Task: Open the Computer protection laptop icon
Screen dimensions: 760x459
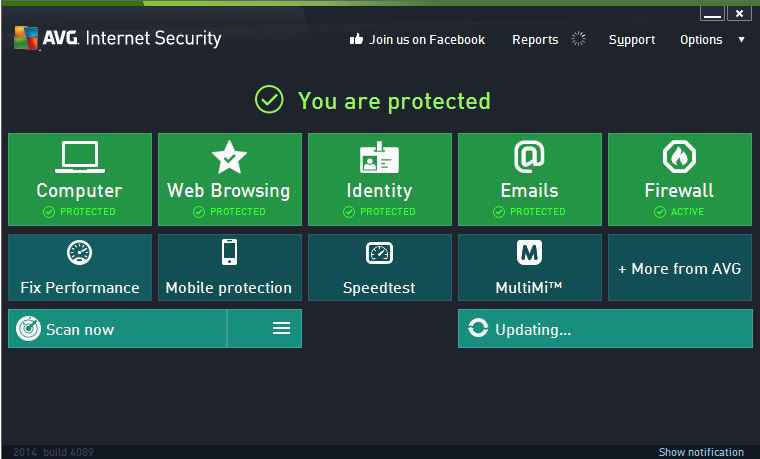Action: pos(79,157)
